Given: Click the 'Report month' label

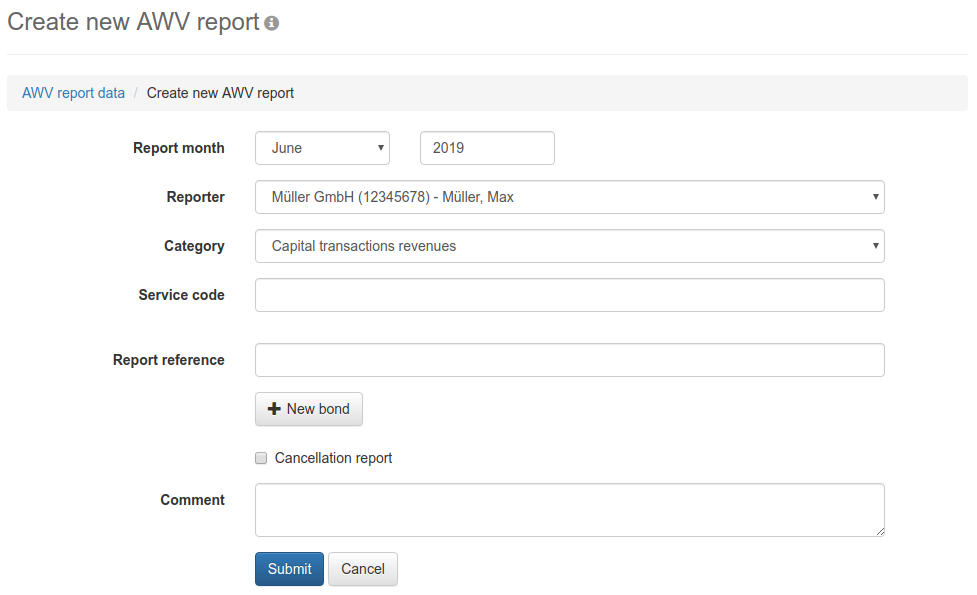Looking at the screenshot, I should [179, 148].
